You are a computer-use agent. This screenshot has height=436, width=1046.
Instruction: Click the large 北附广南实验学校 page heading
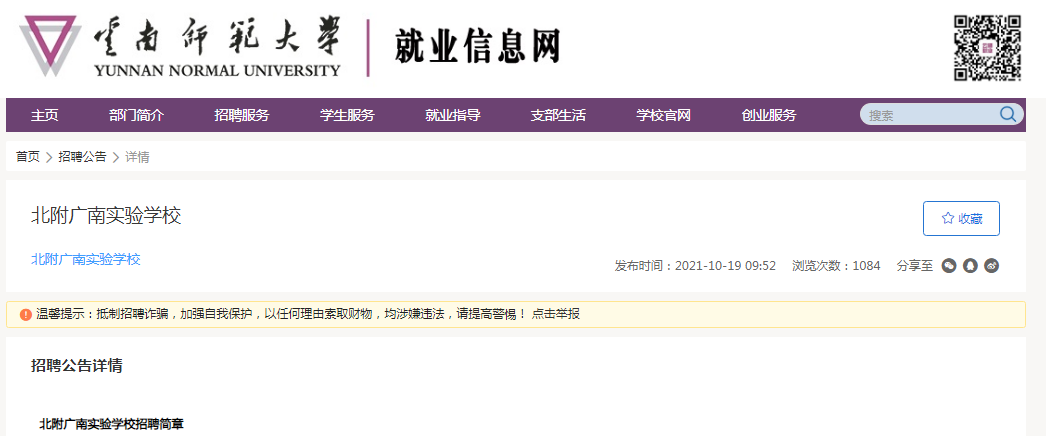coord(107,216)
